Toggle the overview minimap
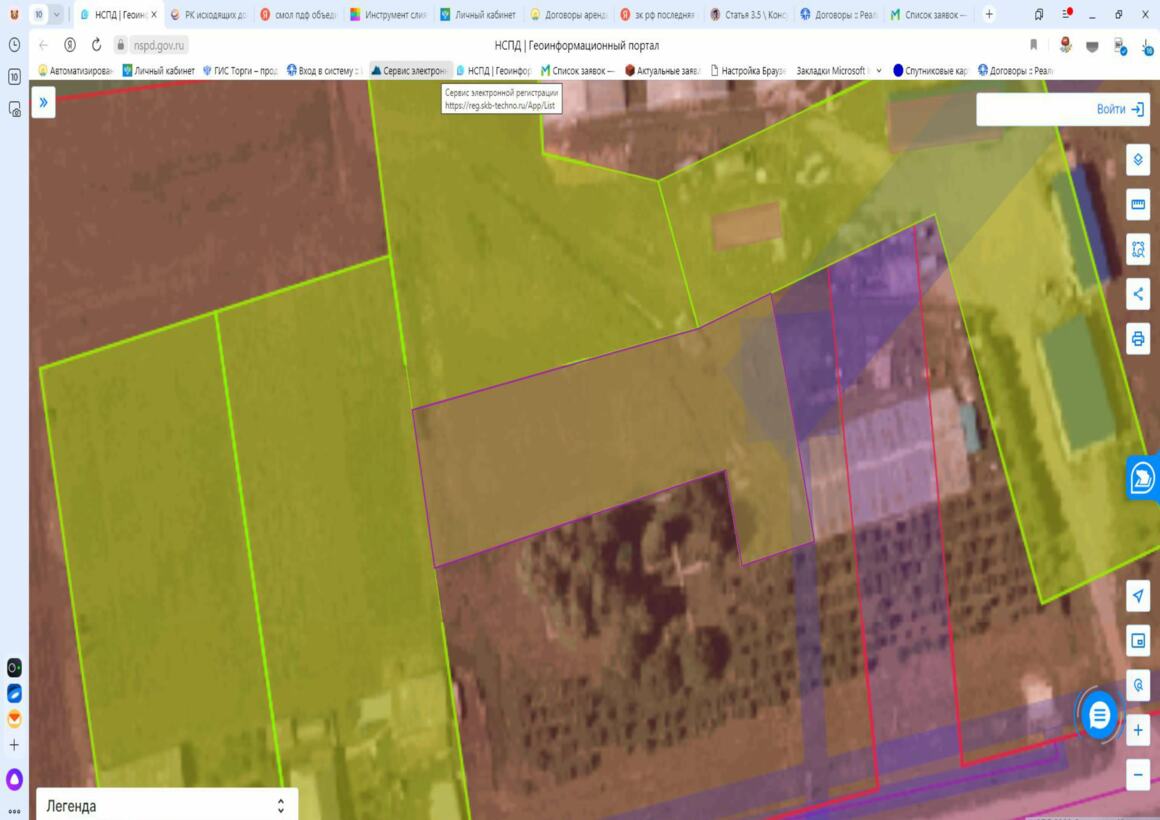Screen dimensions: 1160x820 pyautogui.click(x=1137, y=641)
